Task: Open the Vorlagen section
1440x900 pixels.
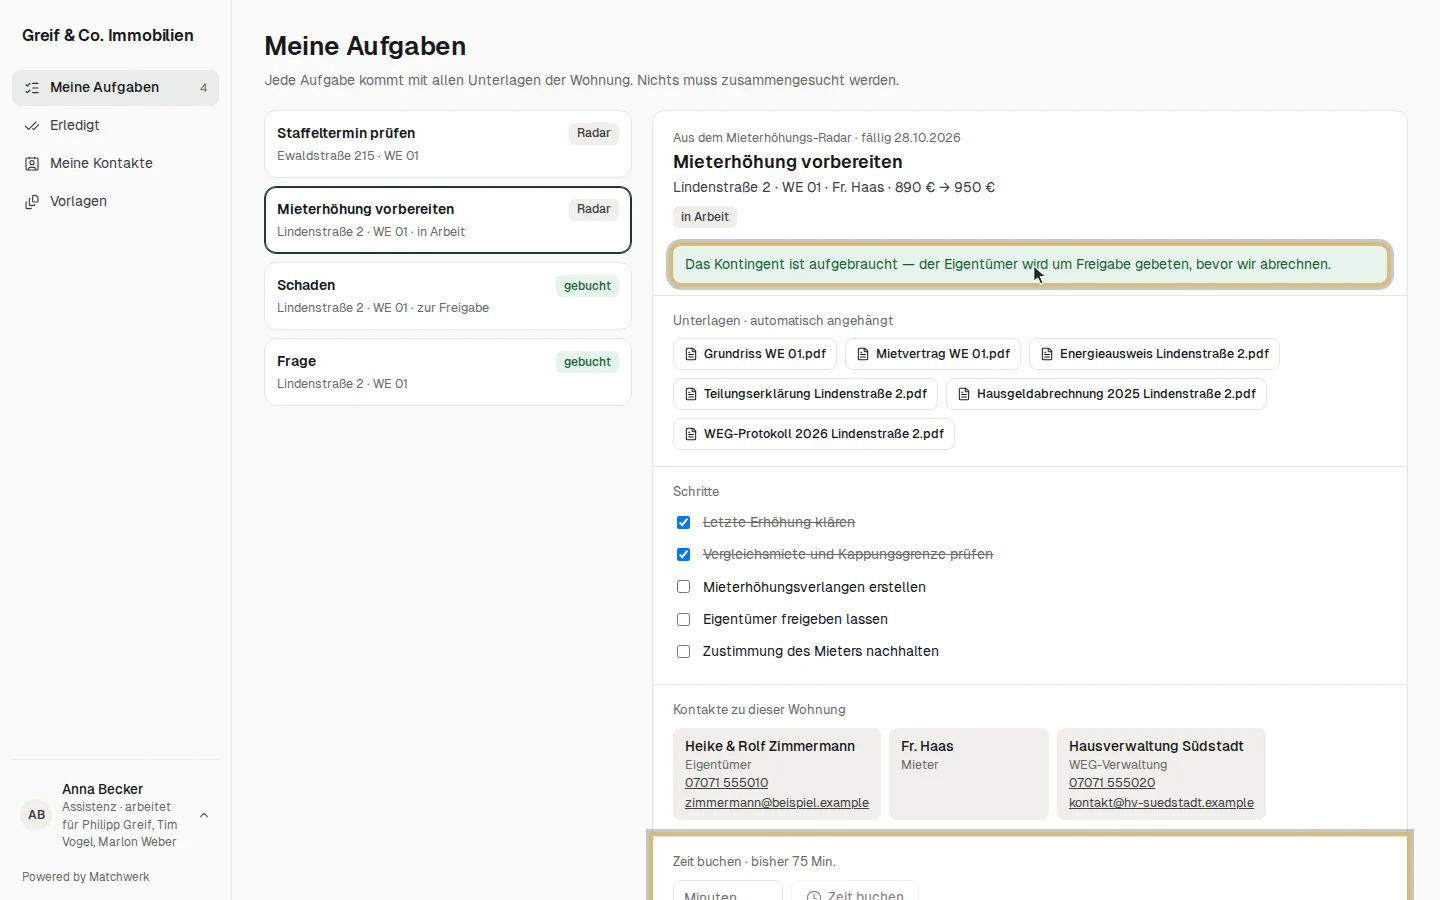Action: coord(115,202)
